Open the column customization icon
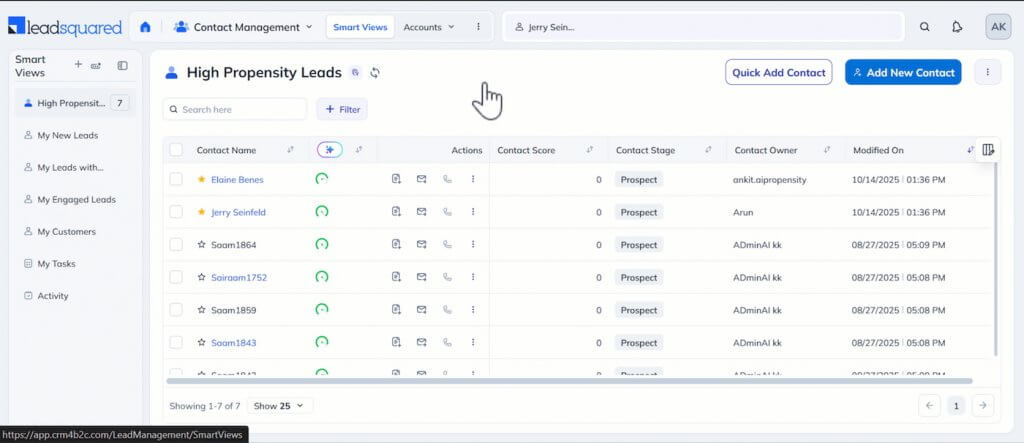The image size is (1024, 443). click(x=988, y=150)
